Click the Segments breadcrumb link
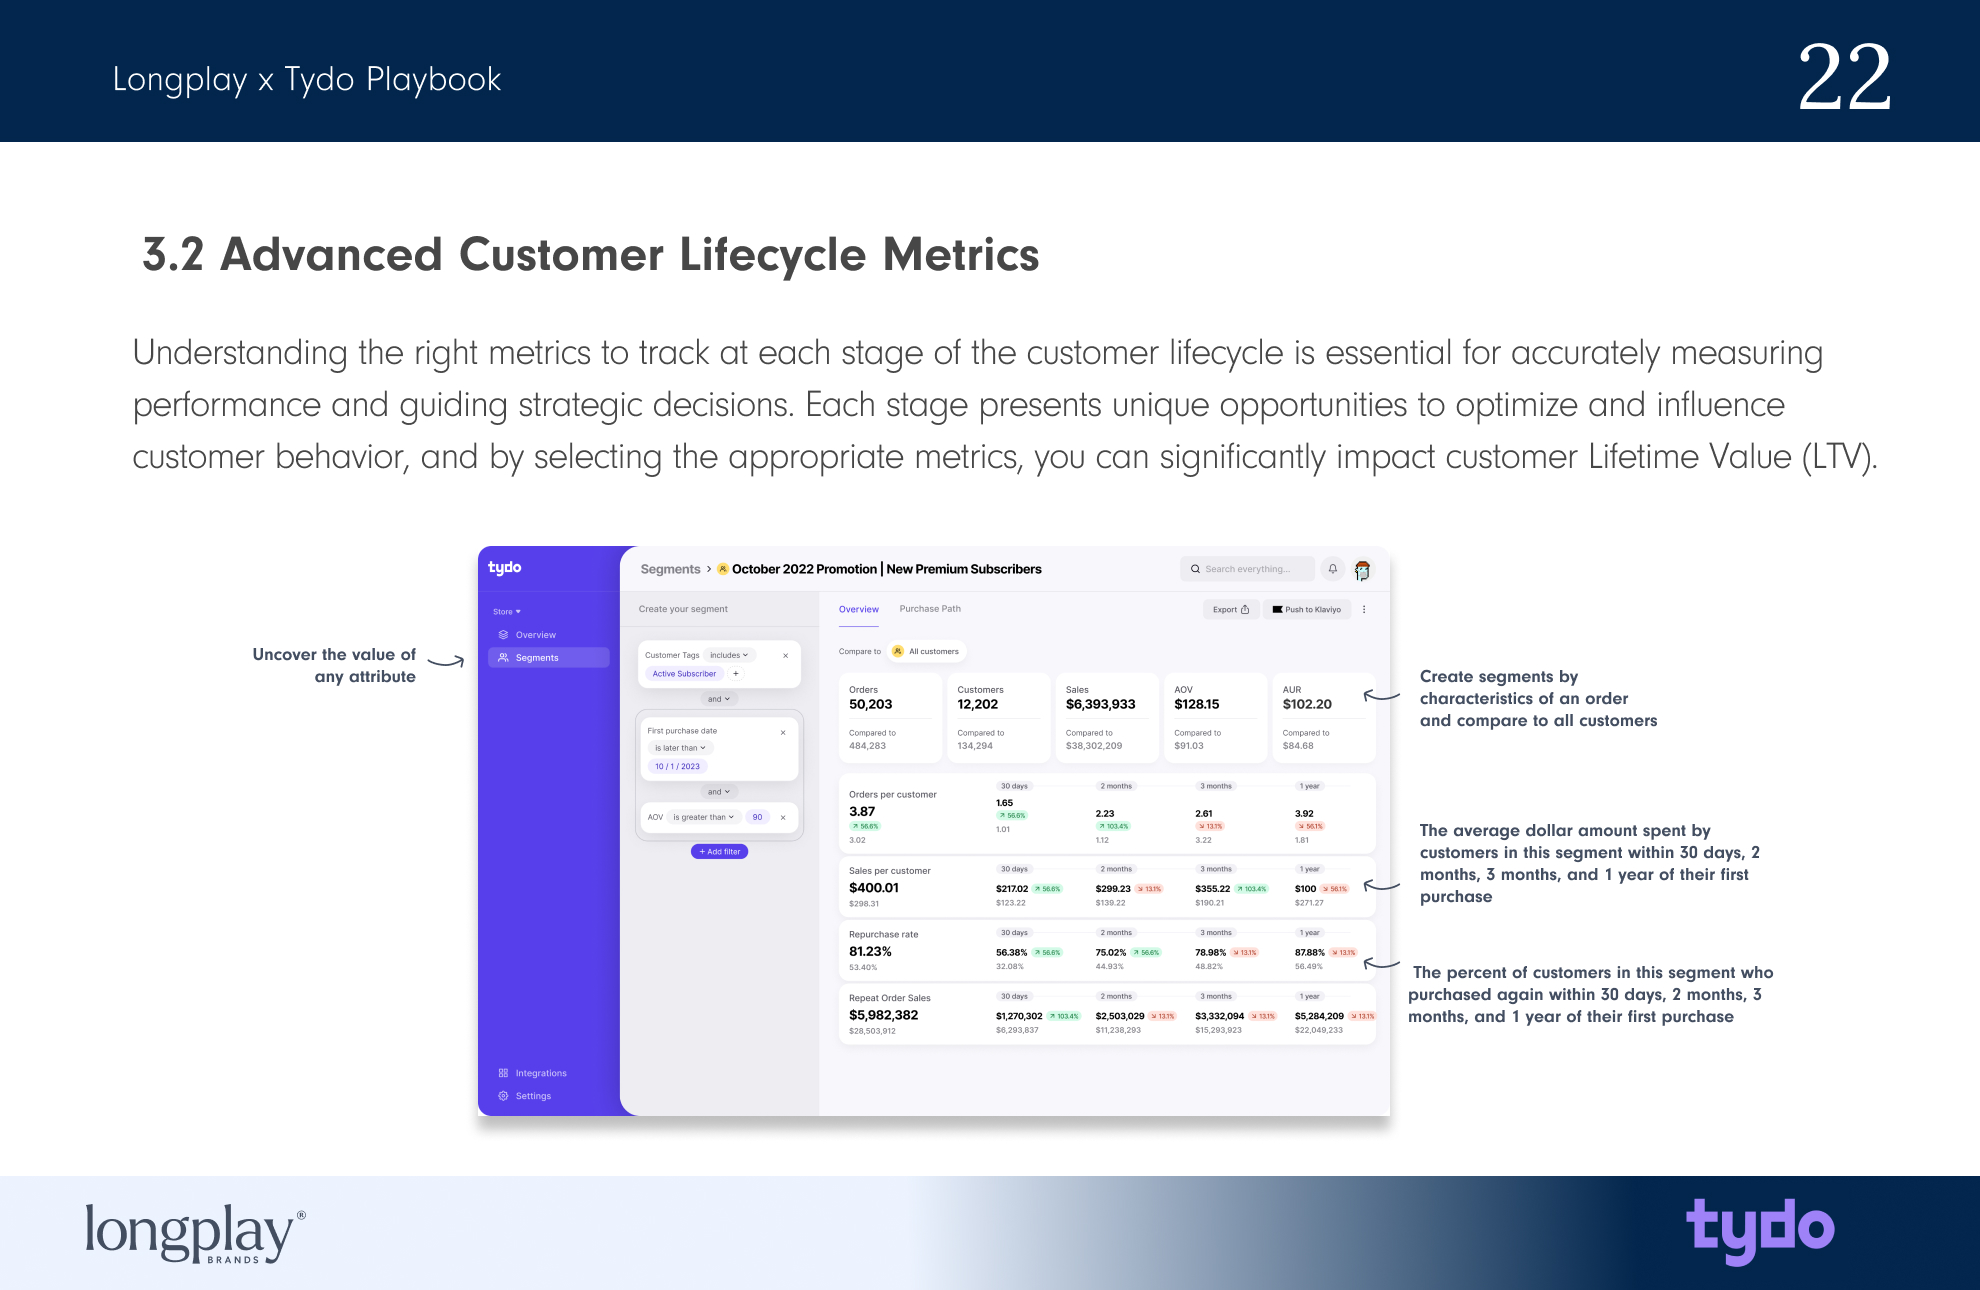Image resolution: width=1980 pixels, height=1290 pixels. point(670,569)
